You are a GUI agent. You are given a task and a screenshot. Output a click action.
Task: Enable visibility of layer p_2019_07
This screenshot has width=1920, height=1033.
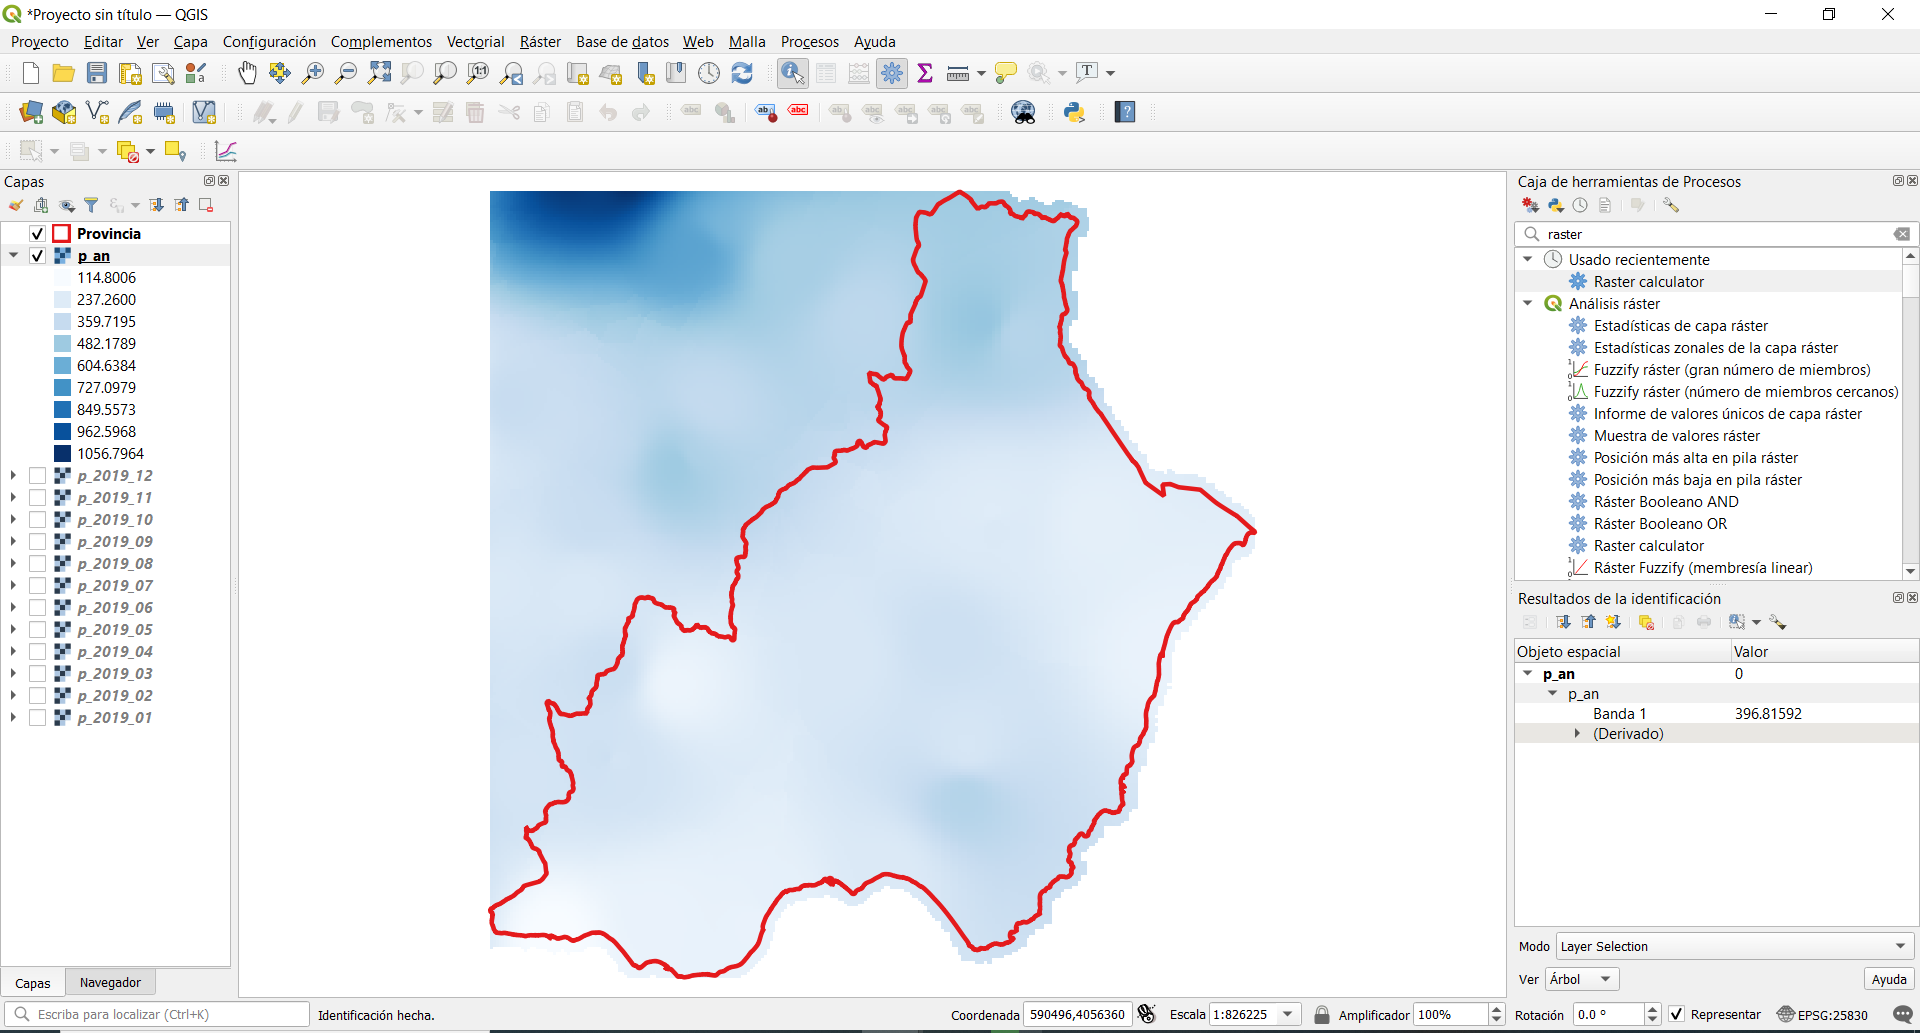pos(37,585)
